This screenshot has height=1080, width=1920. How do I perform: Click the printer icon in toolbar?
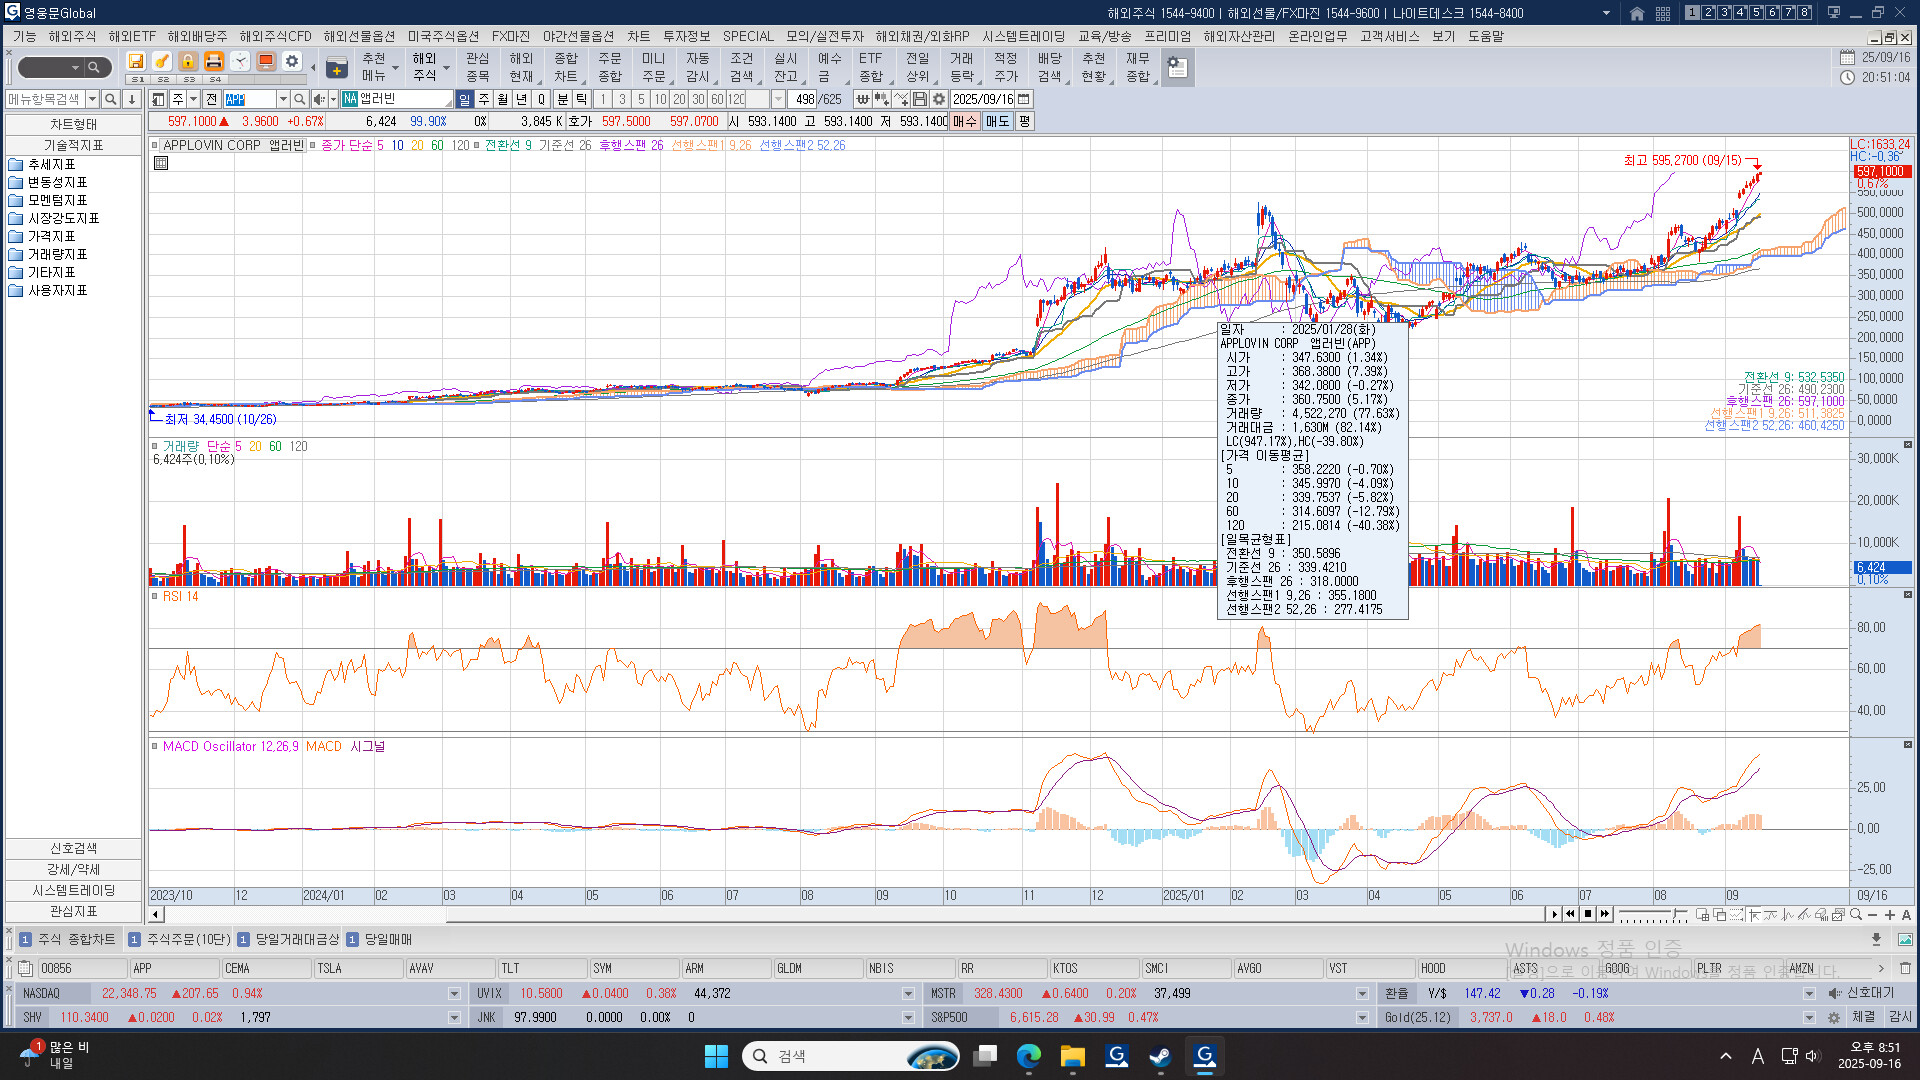(x=214, y=61)
